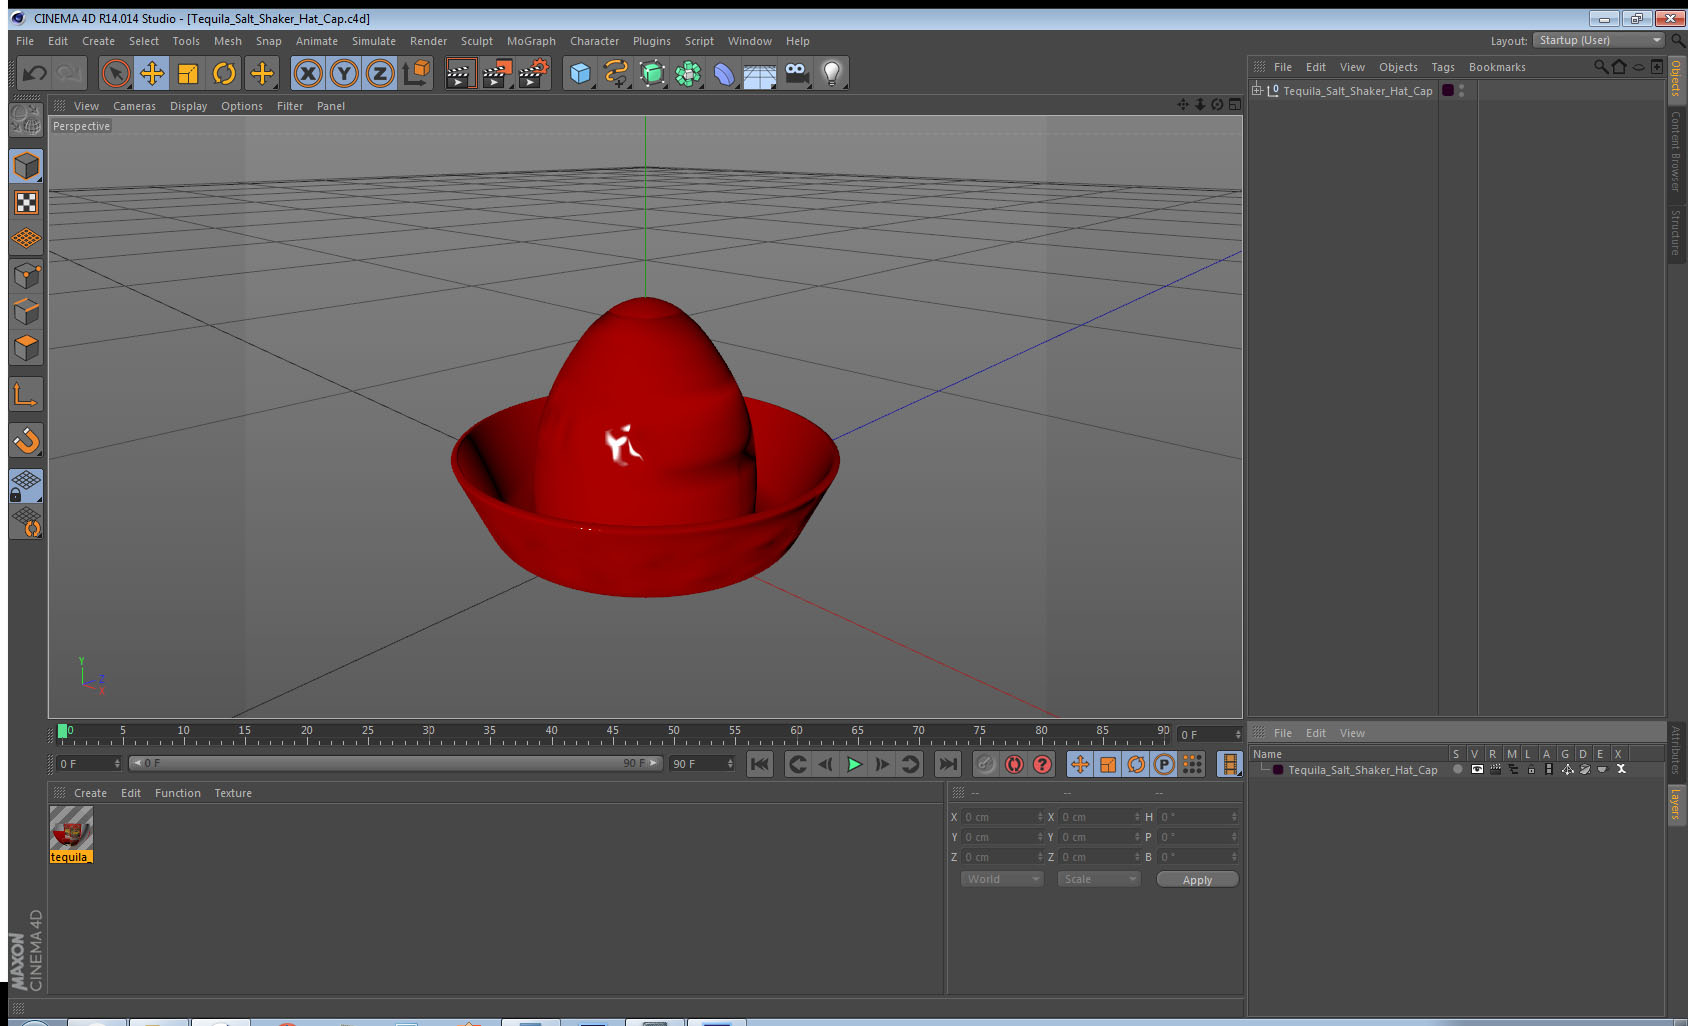Open viewport Cameras menu
The height and width of the screenshot is (1026, 1688).
[x=134, y=106]
